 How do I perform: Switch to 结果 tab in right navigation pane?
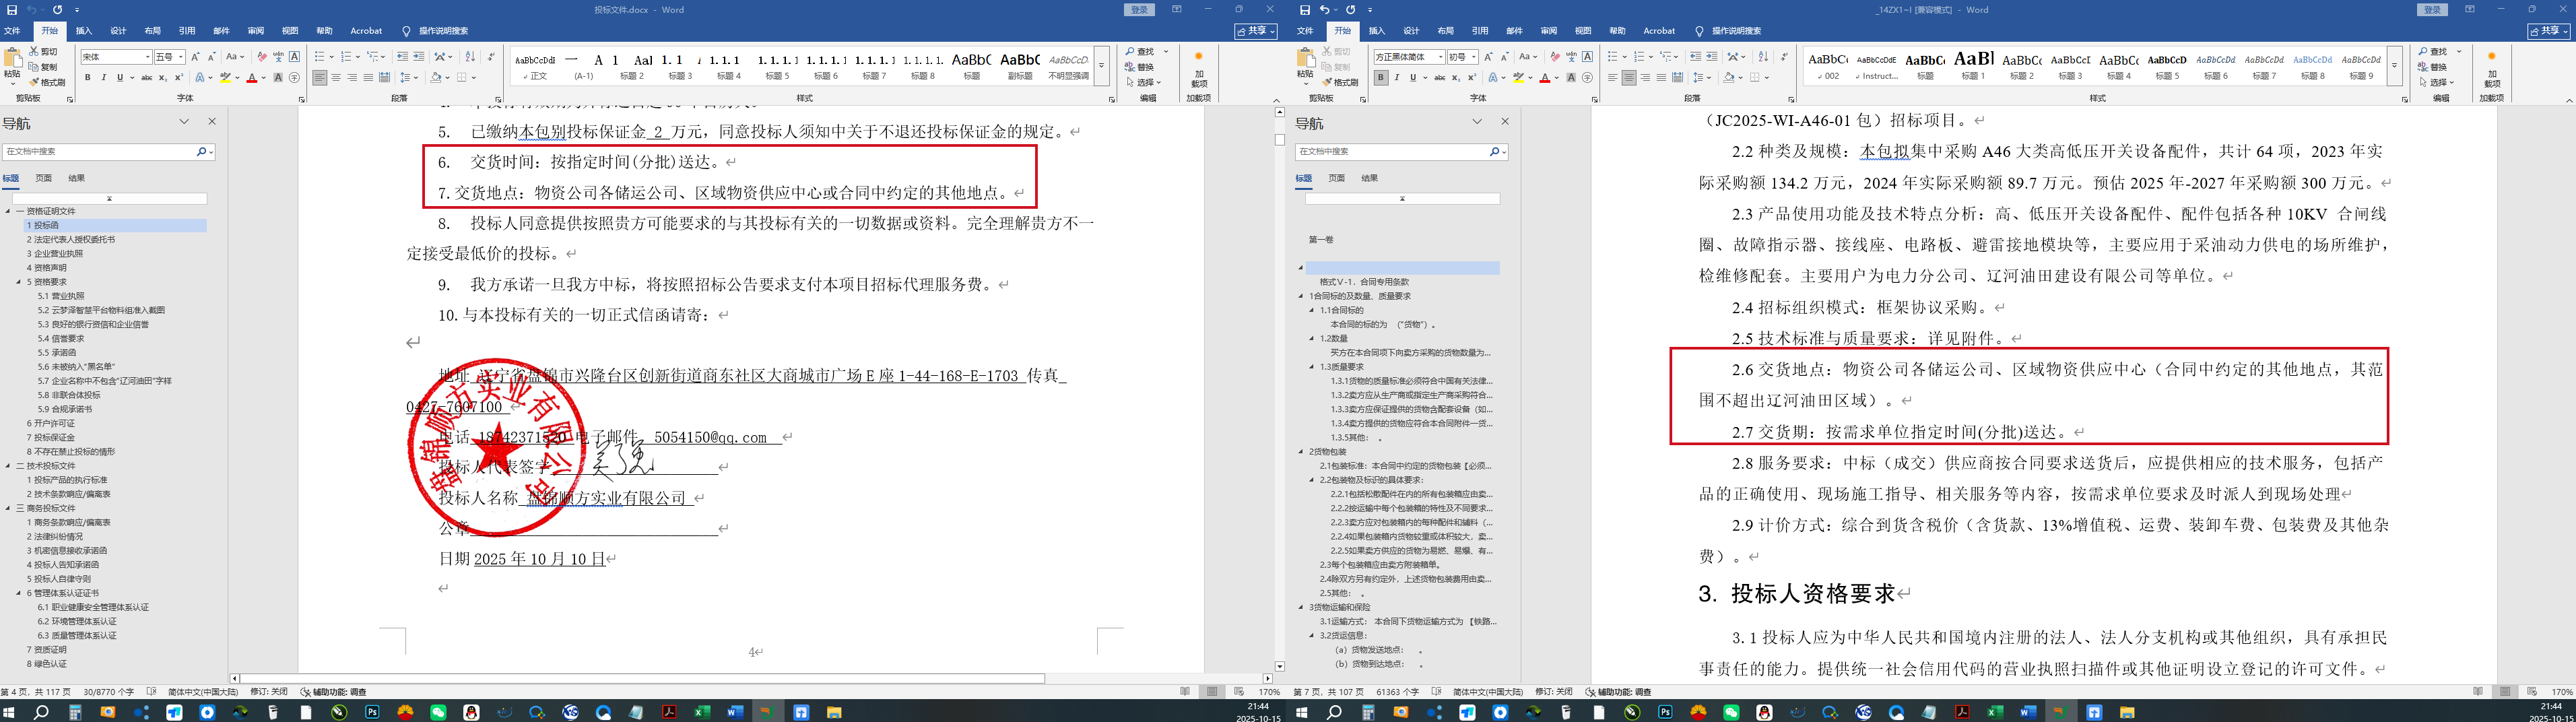click(x=1370, y=178)
